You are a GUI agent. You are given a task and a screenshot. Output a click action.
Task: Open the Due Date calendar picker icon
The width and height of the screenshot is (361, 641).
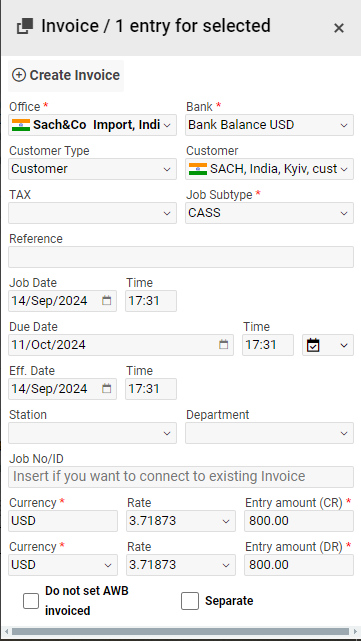coord(223,345)
